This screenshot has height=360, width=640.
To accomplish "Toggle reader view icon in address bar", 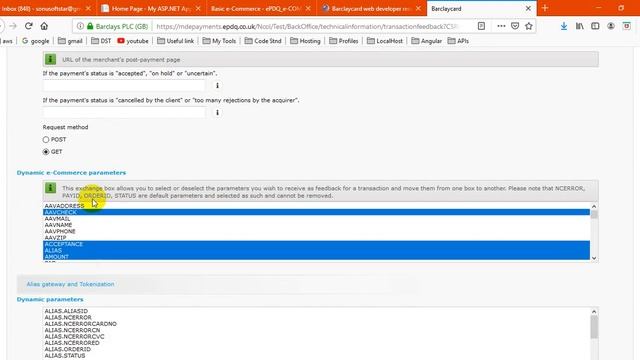I will (481, 26).
